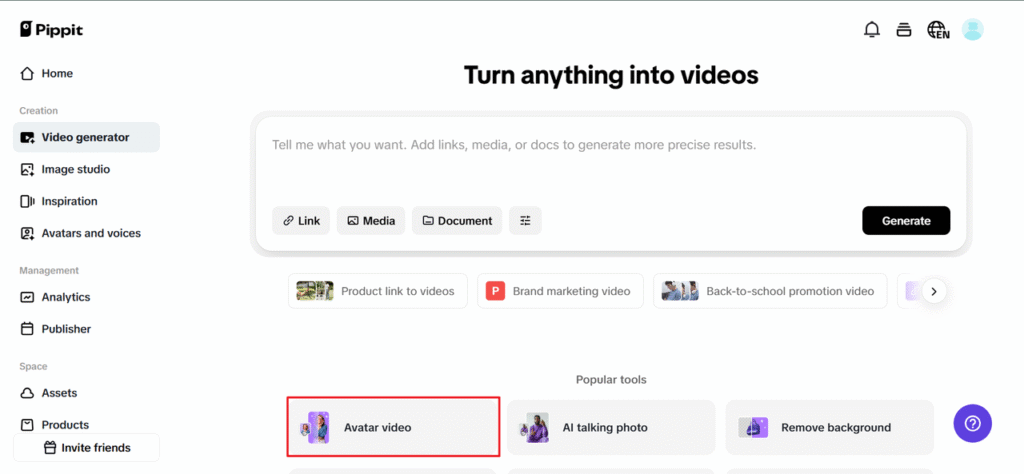Change language via the globe EN icon
This screenshot has height=474, width=1024.
click(938, 29)
